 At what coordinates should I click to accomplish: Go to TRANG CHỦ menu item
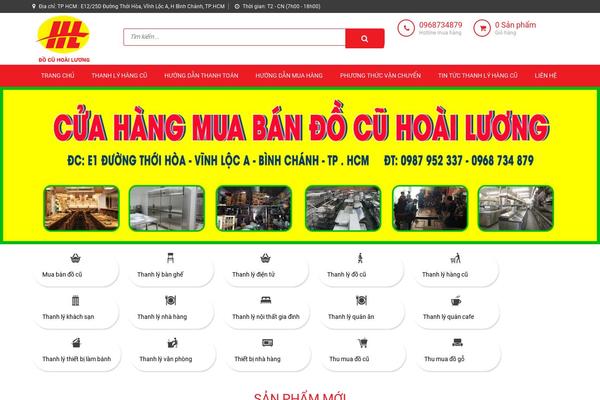(x=58, y=76)
